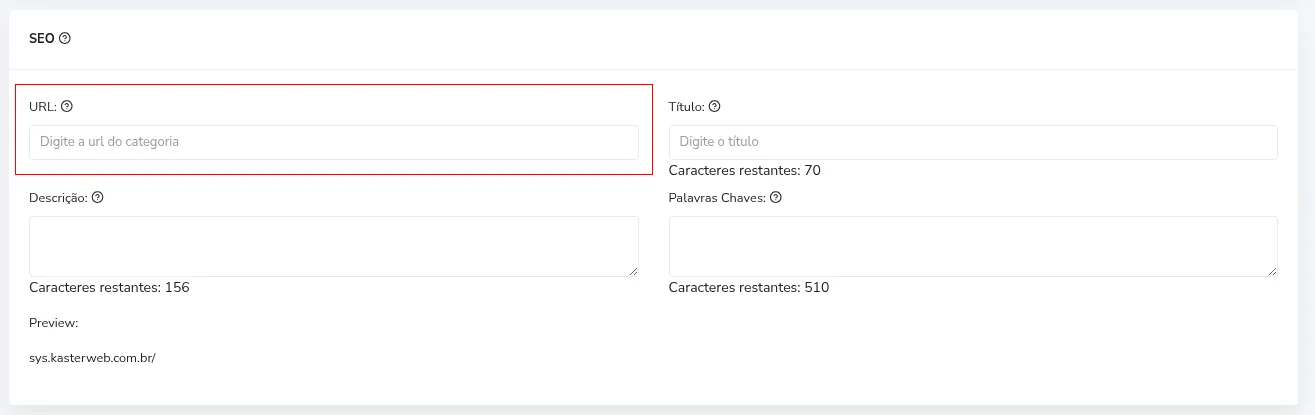Click into the 'Digite o título' input
The image size is (1315, 415).
pyautogui.click(x=973, y=142)
